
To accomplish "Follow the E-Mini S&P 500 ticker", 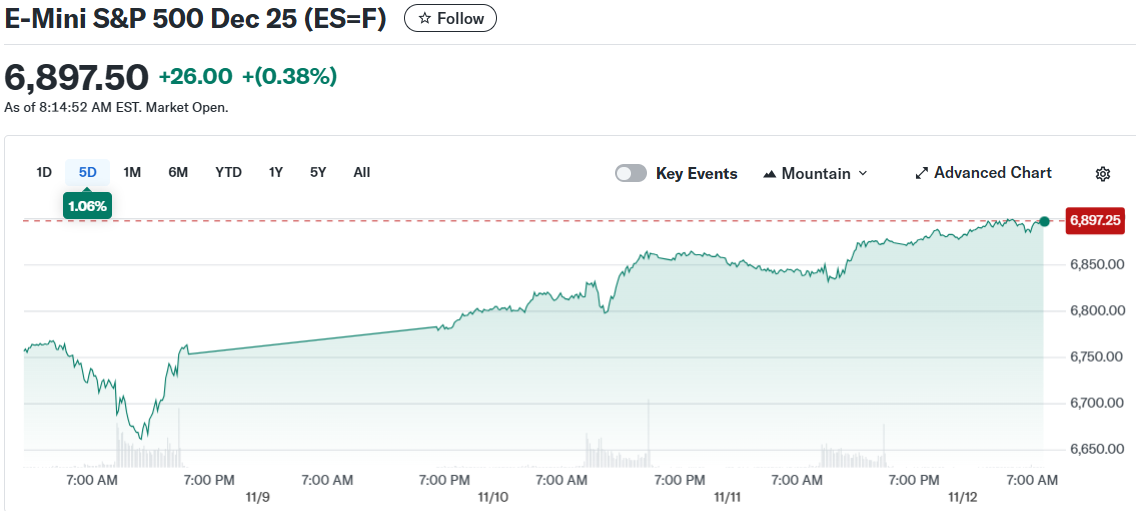I will point(450,18).
